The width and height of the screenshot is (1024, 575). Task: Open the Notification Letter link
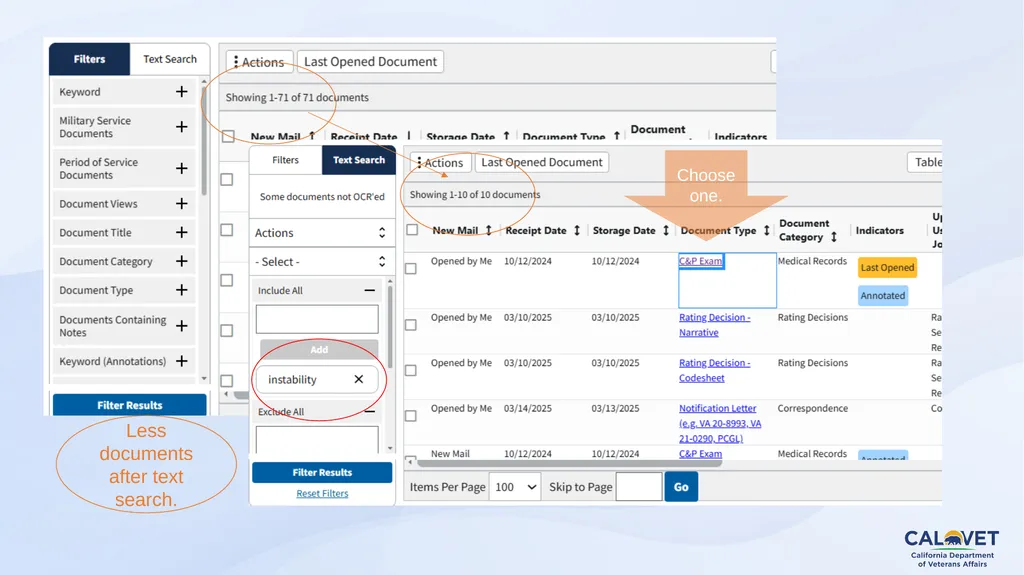pyautogui.click(x=720, y=423)
